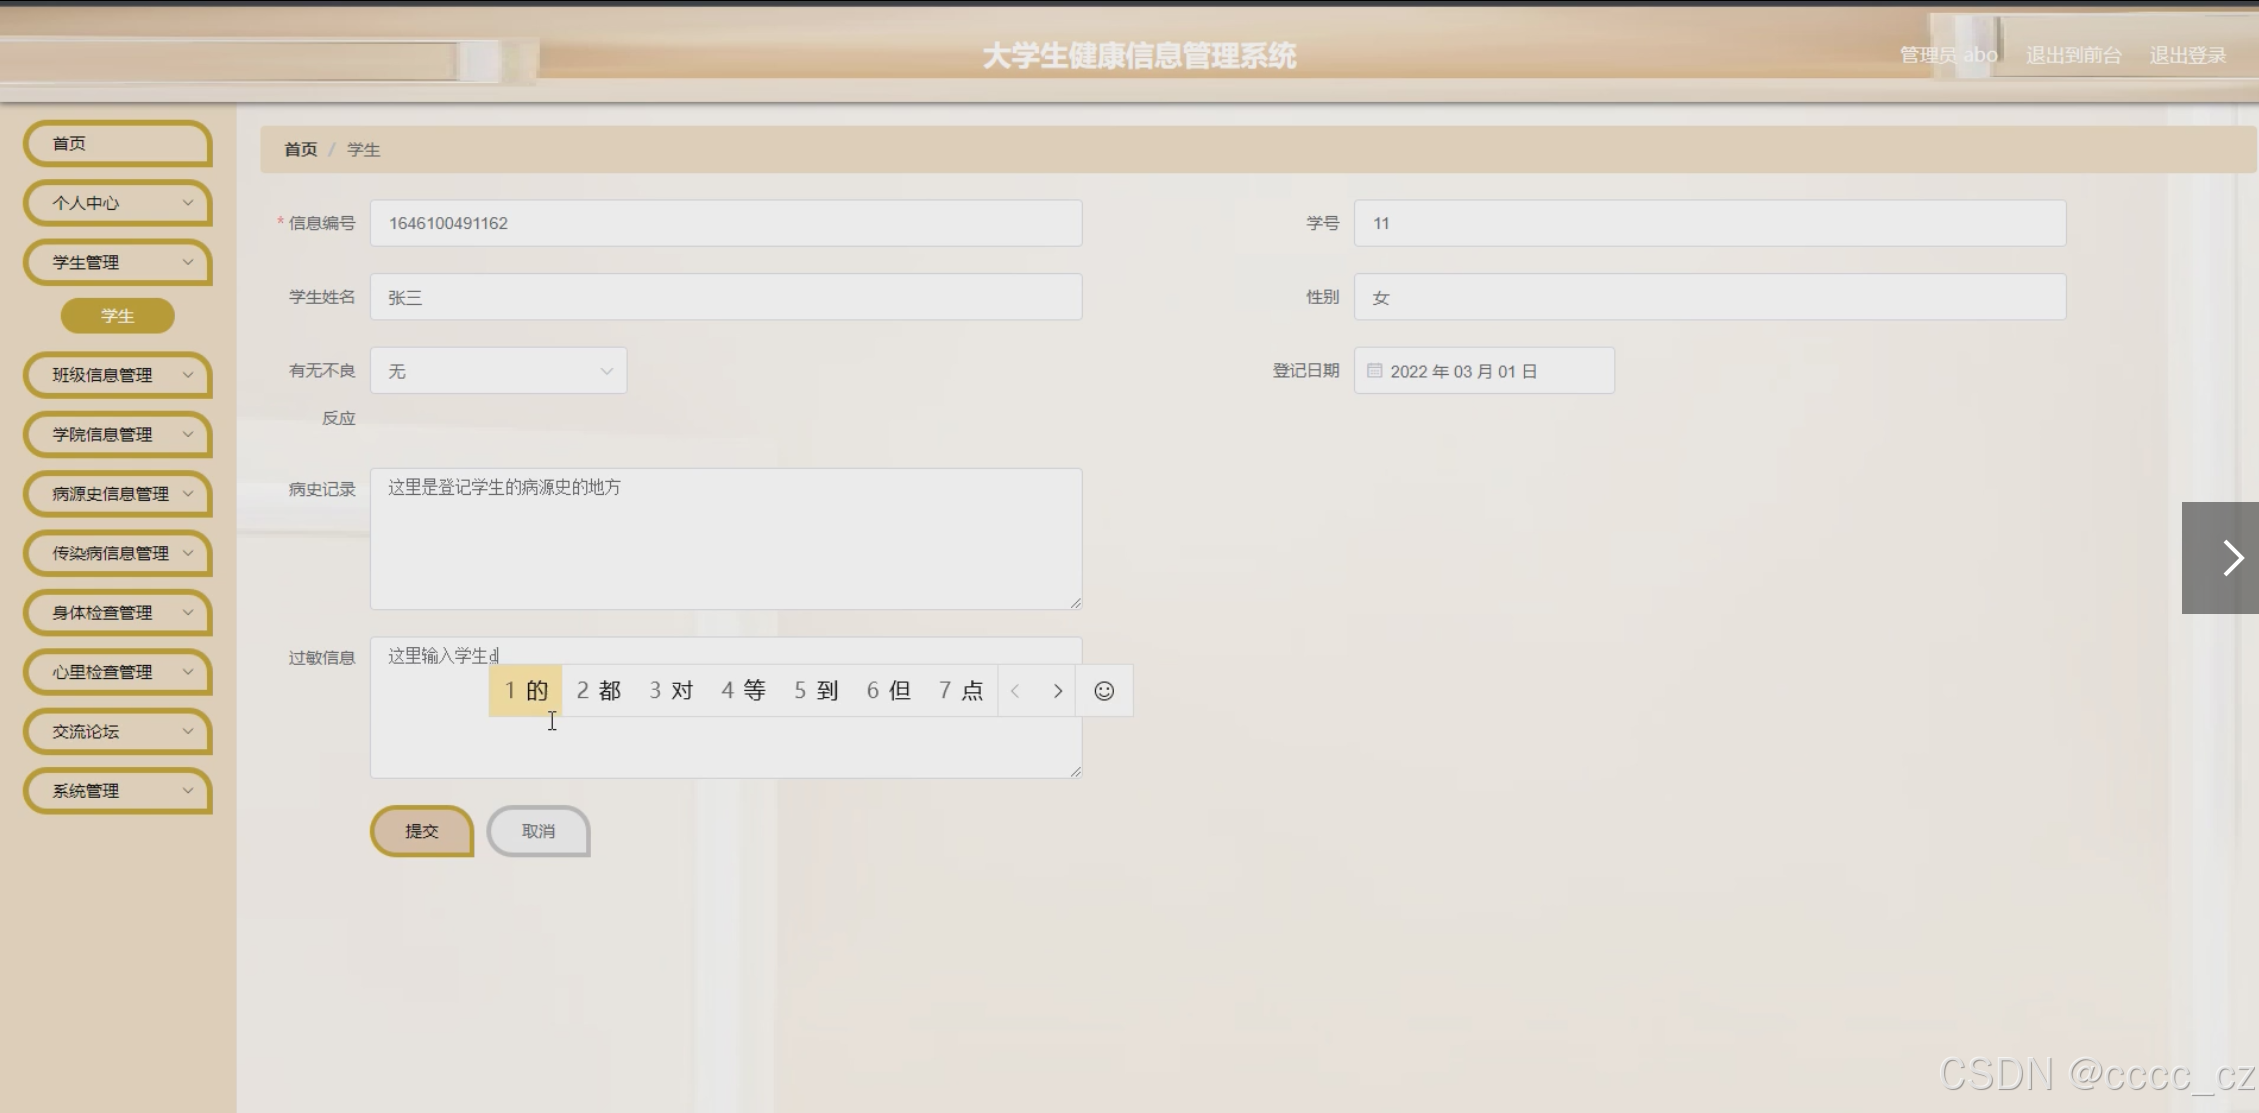The height and width of the screenshot is (1113, 2259).
Task: Click the emoji smiley icon in IME bar
Action: (x=1104, y=691)
